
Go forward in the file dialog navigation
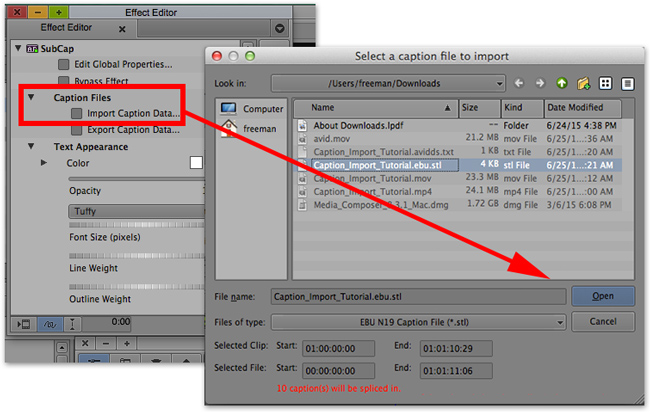coord(540,83)
